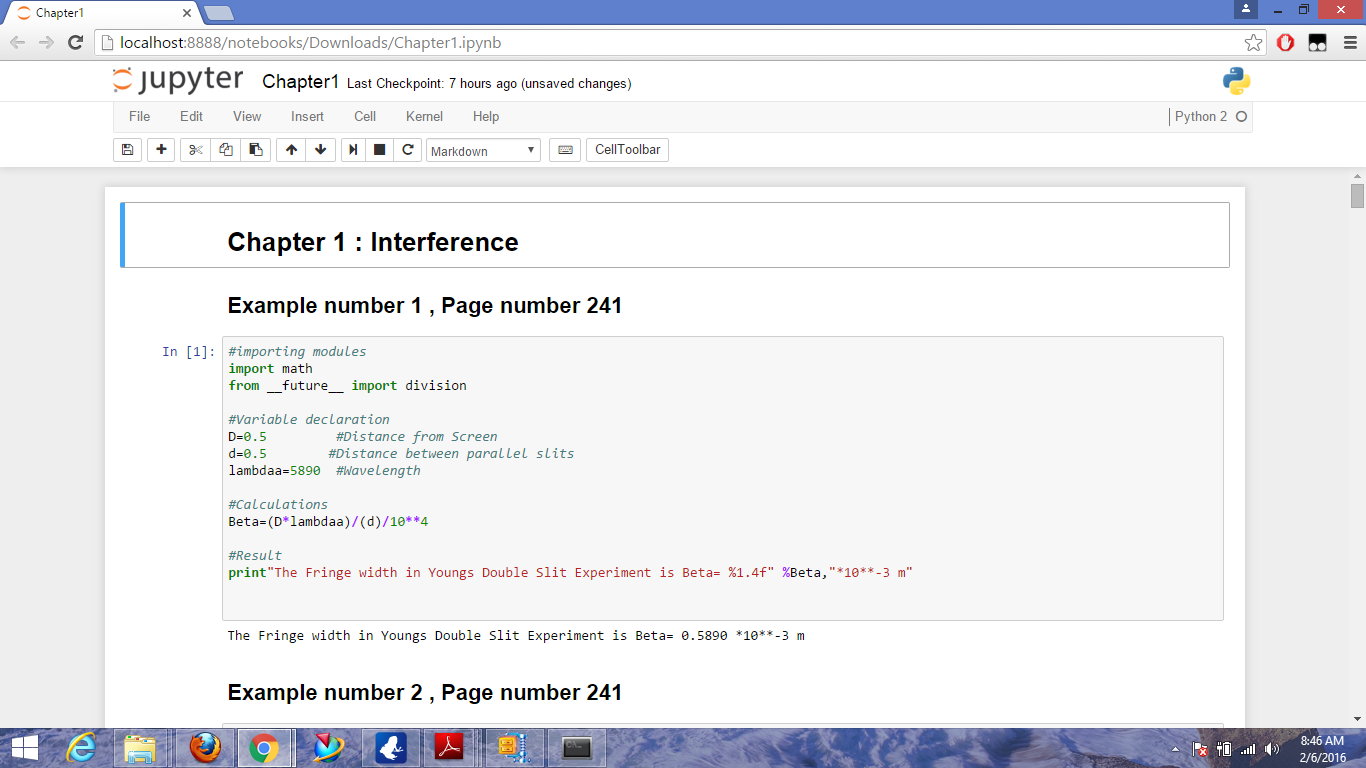Insert a cell below with plus icon
The image size is (1366, 768).
(x=161, y=150)
